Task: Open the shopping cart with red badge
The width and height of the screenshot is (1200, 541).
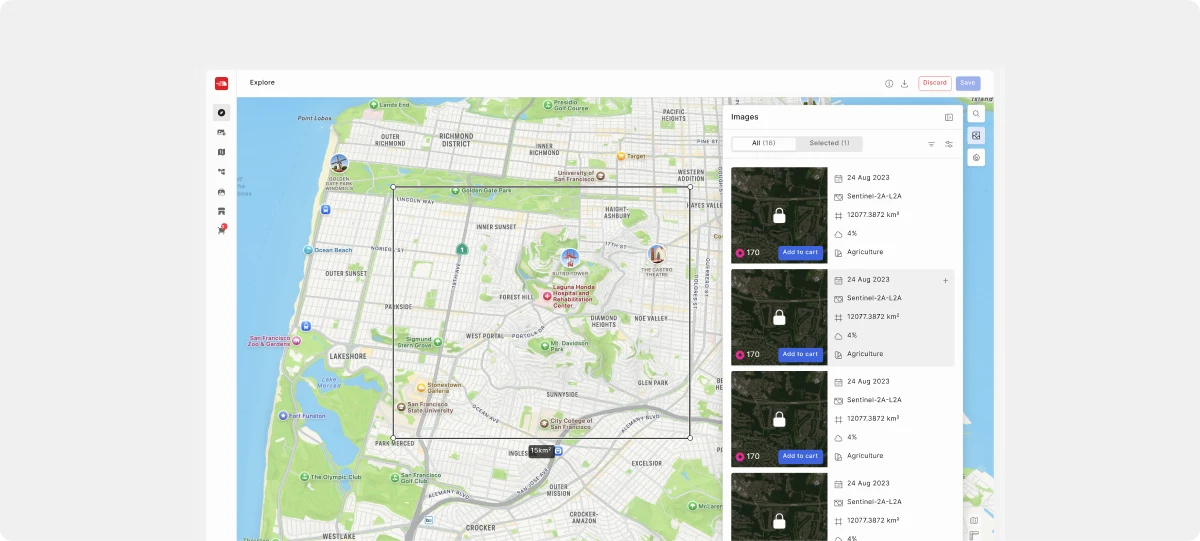Action: tap(221, 230)
